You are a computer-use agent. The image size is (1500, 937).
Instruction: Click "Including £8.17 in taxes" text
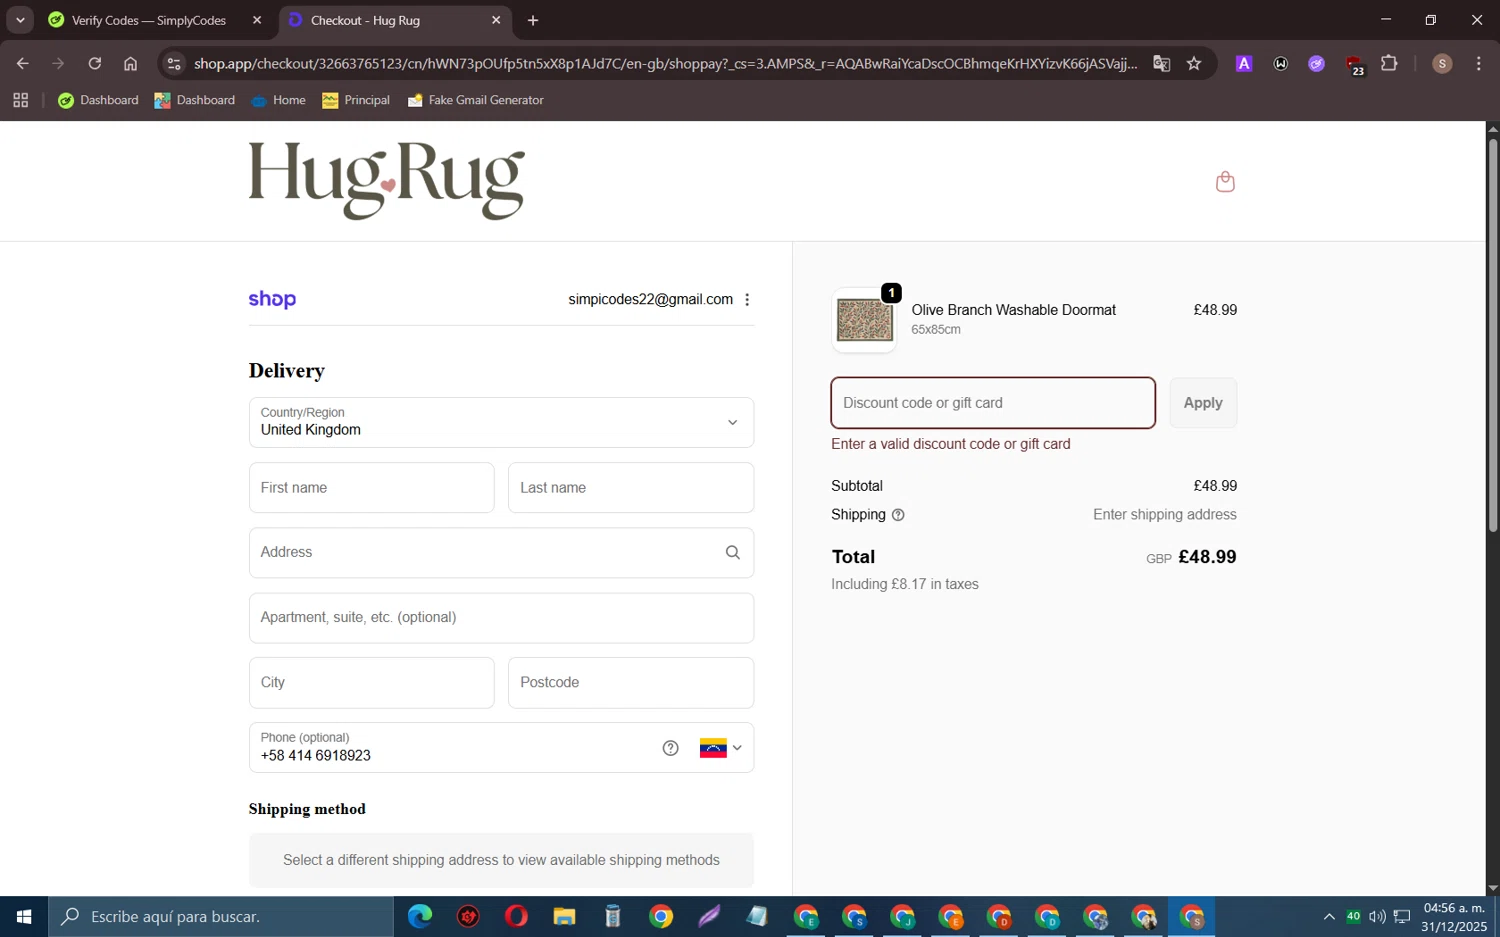(x=905, y=584)
